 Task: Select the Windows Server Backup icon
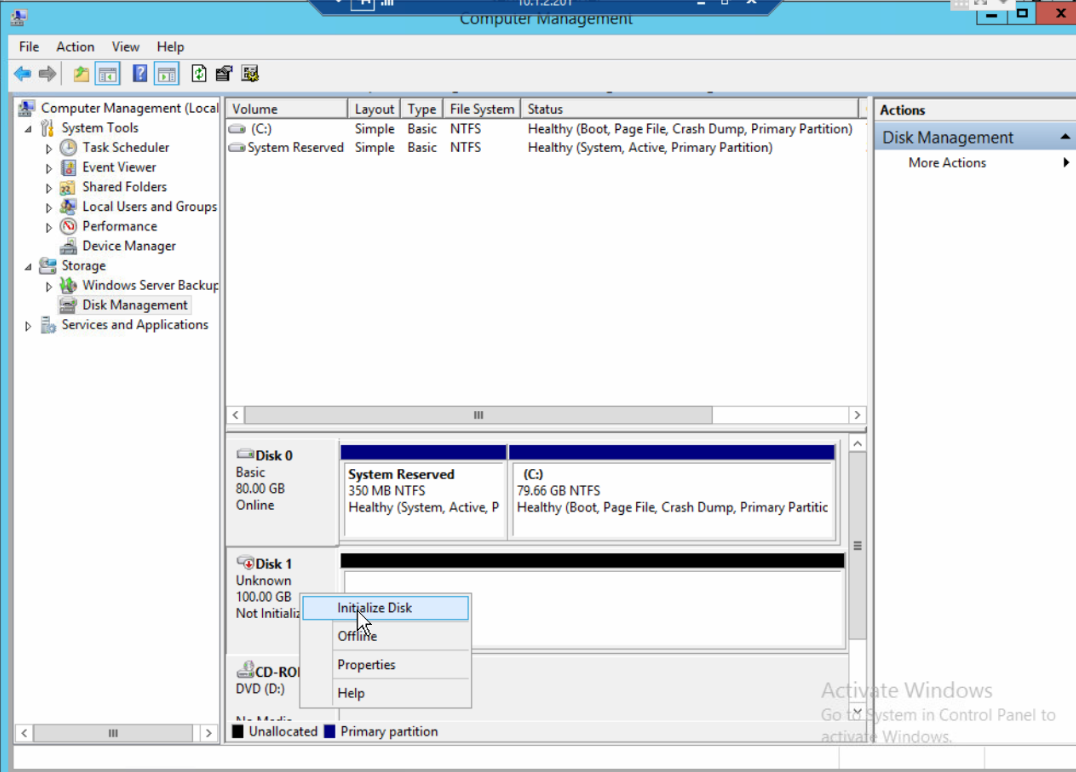68,285
